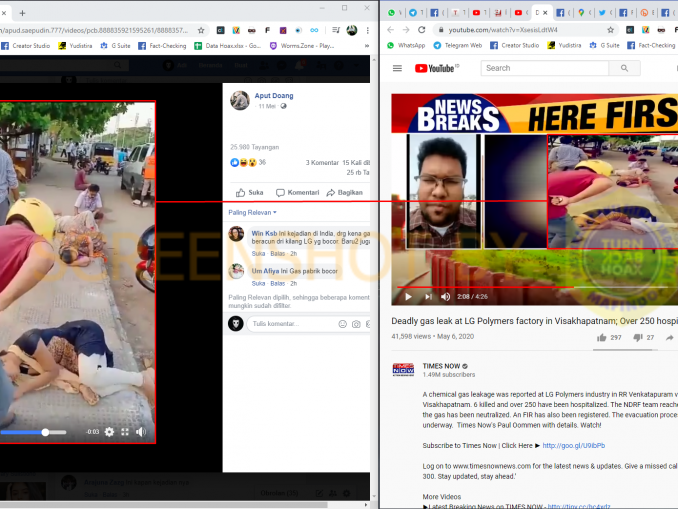Switch to WhatsApp browser tab
Screen dimensions: 678x509
[393, 13]
